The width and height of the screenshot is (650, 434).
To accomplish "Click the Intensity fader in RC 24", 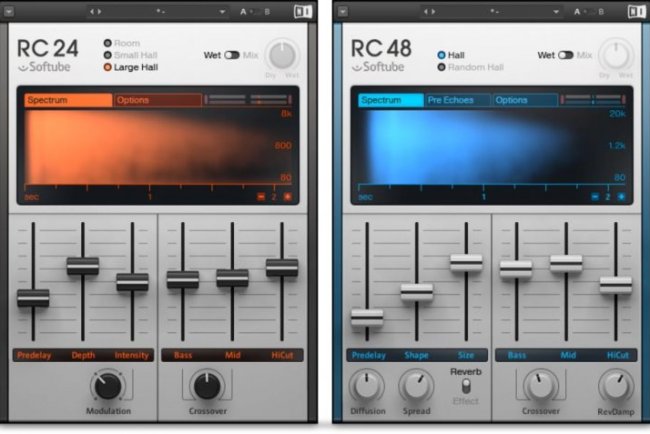I will tap(132, 282).
